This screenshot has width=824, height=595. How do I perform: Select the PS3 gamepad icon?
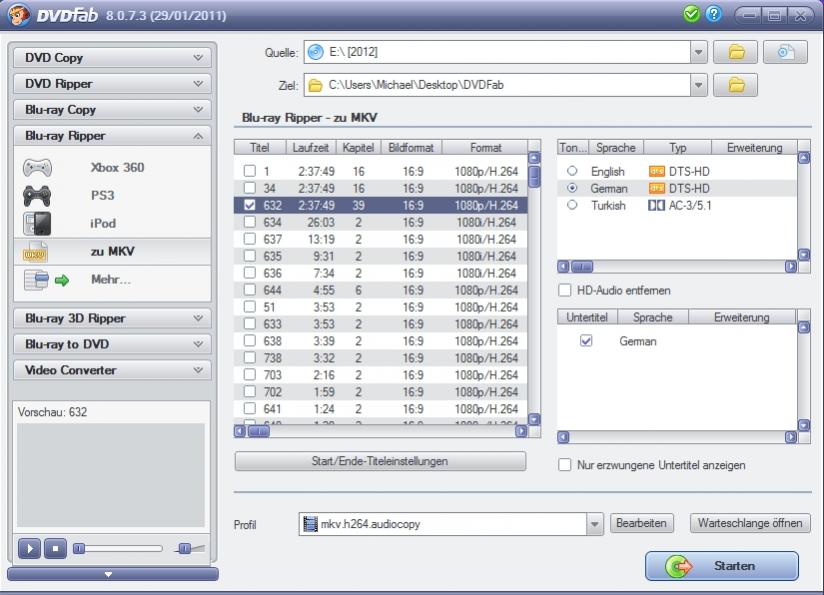[38, 197]
